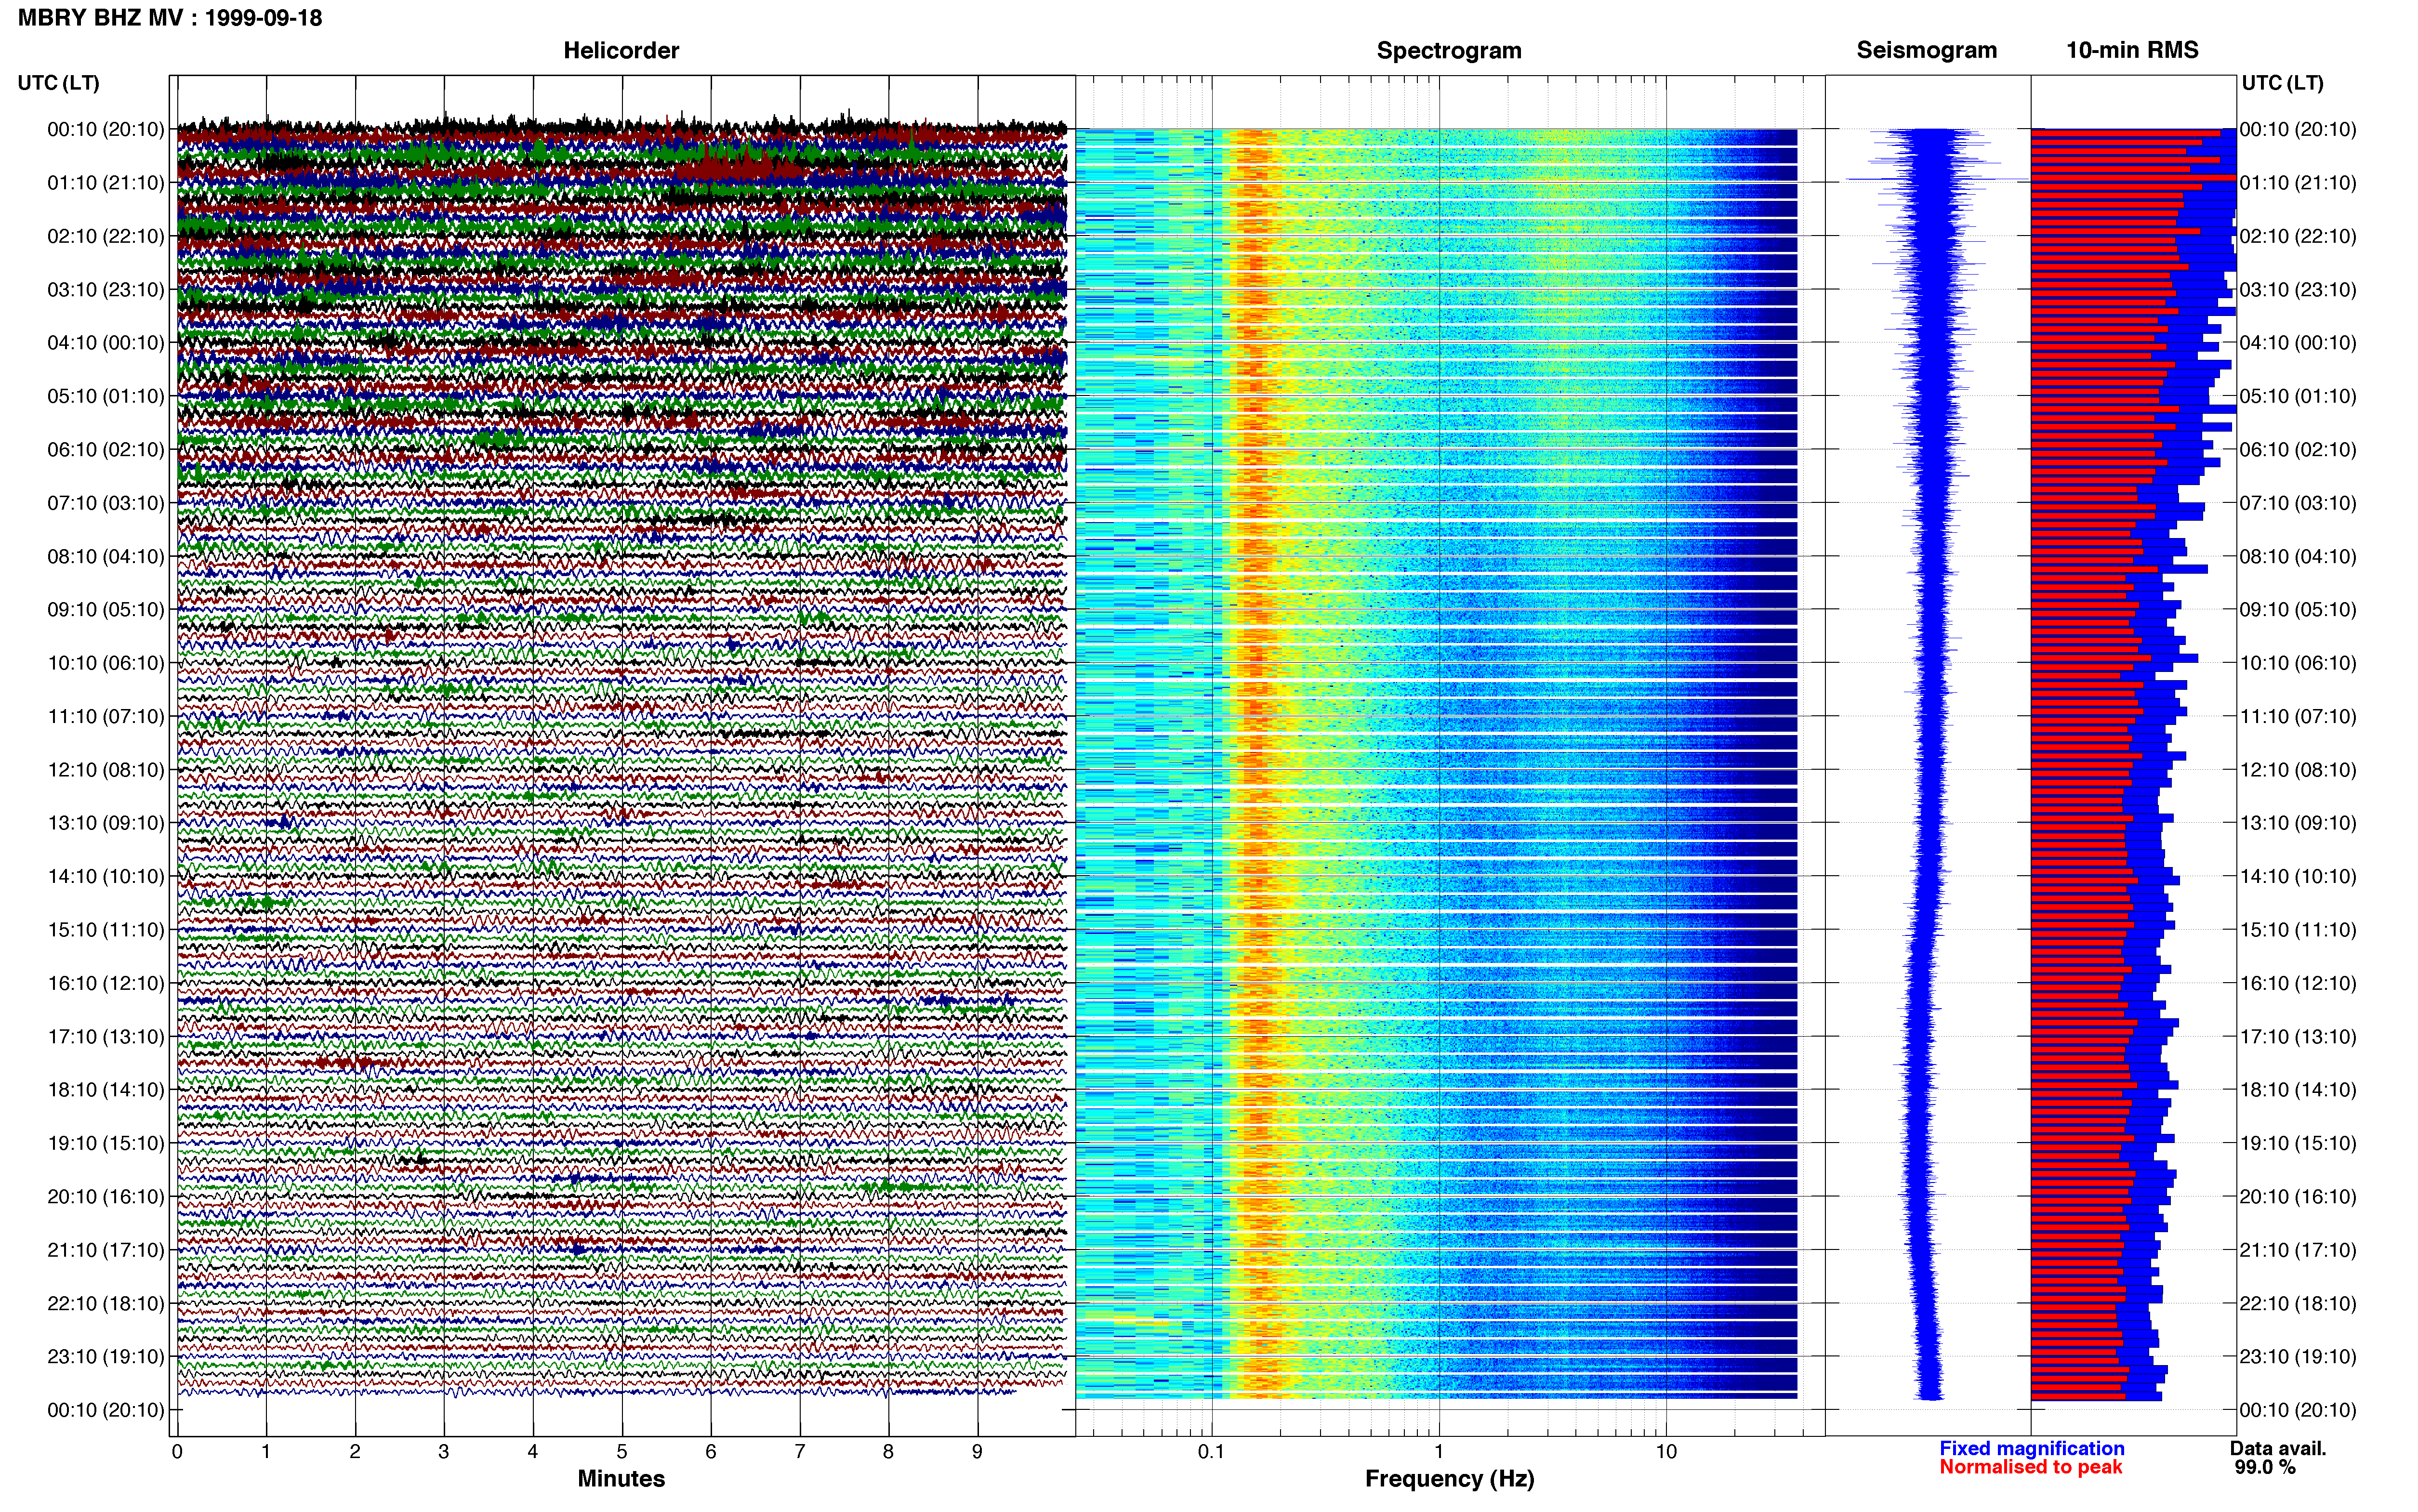
Task: Click right time label '14:10 (10:10)'
Action: (2298, 876)
